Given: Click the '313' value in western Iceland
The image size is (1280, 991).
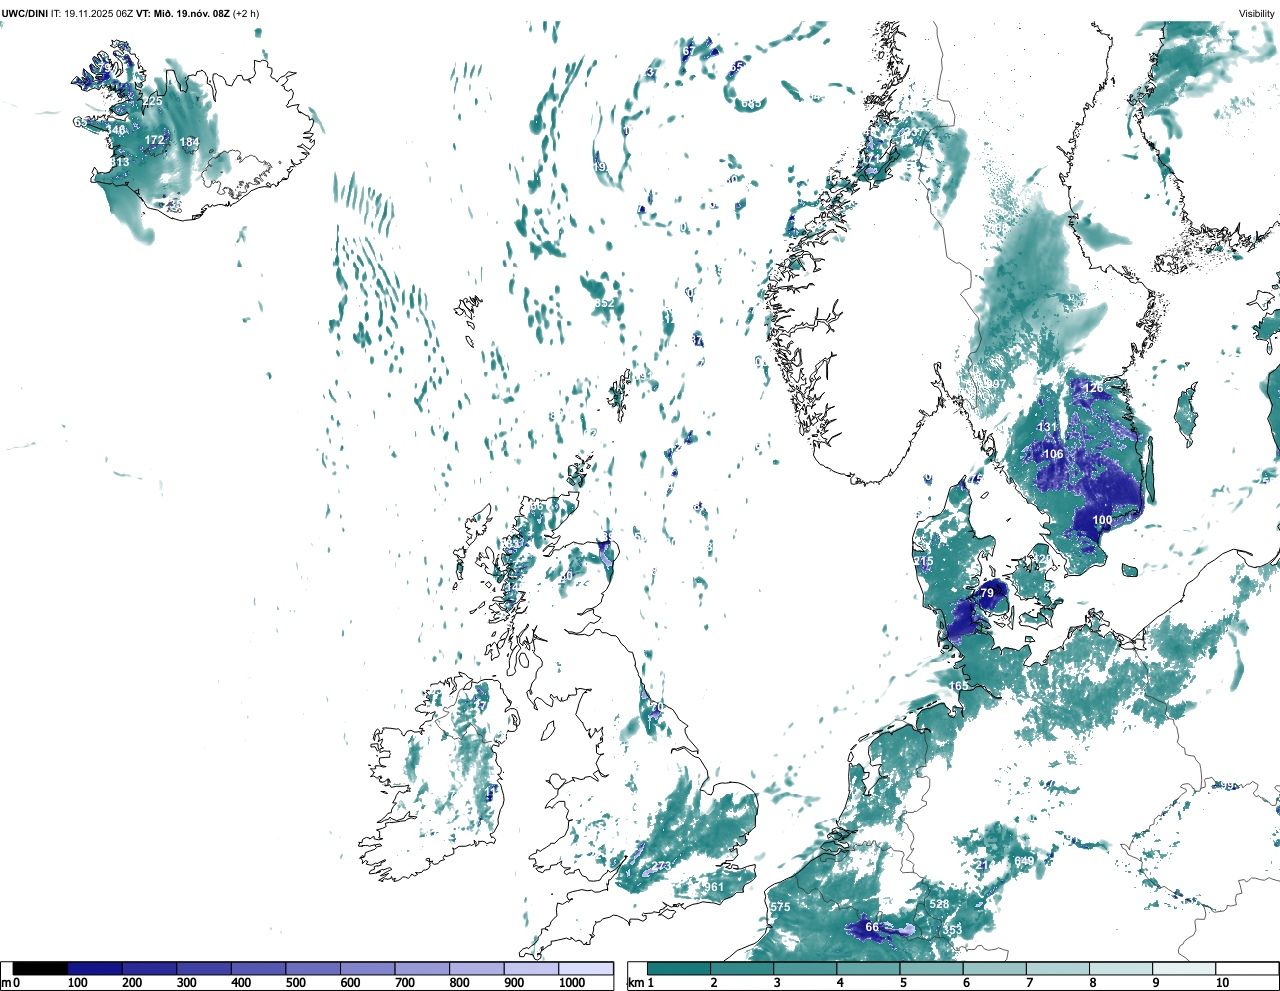Looking at the screenshot, I should 119,163.
